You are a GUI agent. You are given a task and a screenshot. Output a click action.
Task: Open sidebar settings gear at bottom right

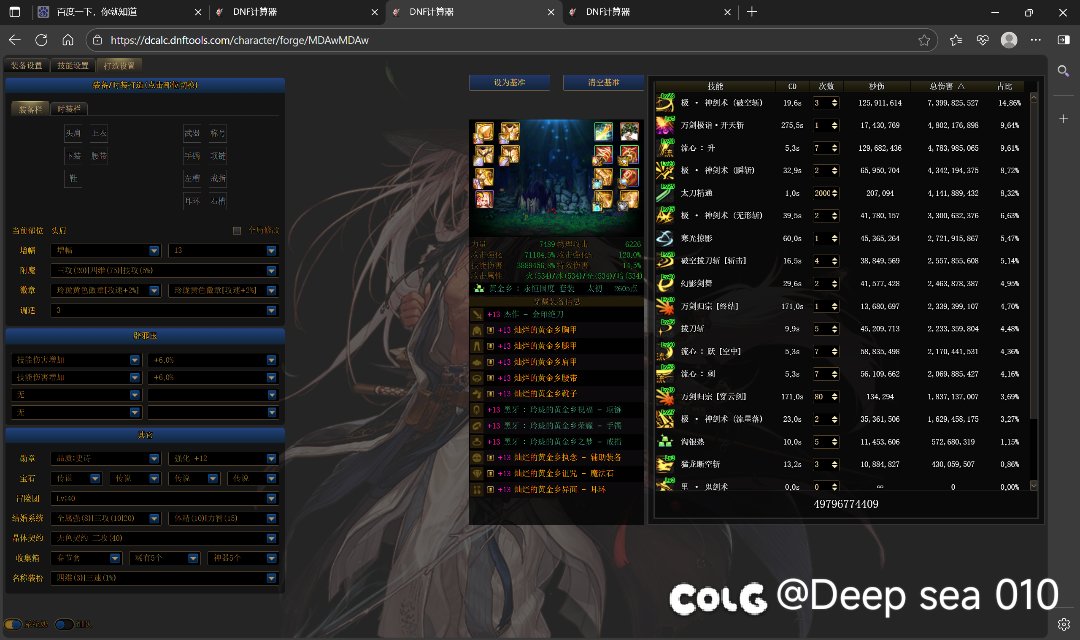[x=1063, y=624]
